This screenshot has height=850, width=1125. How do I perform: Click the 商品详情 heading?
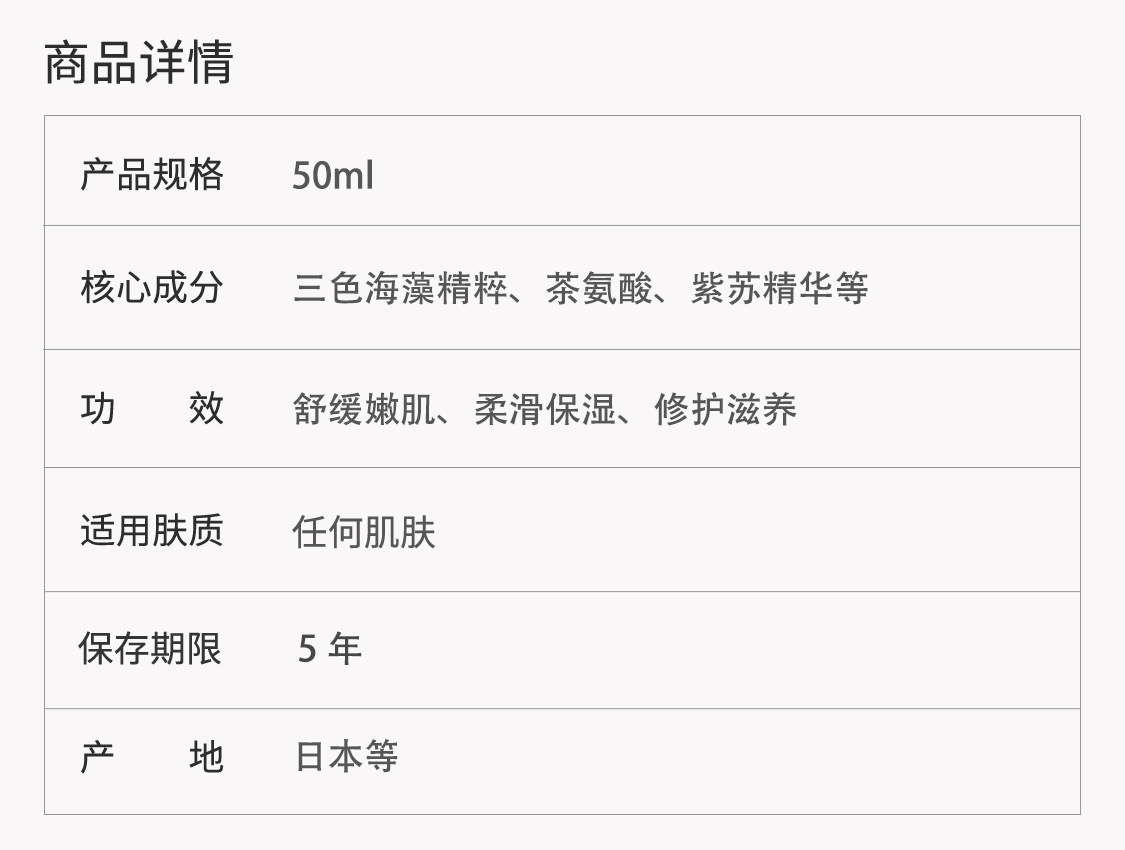point(139,62)
